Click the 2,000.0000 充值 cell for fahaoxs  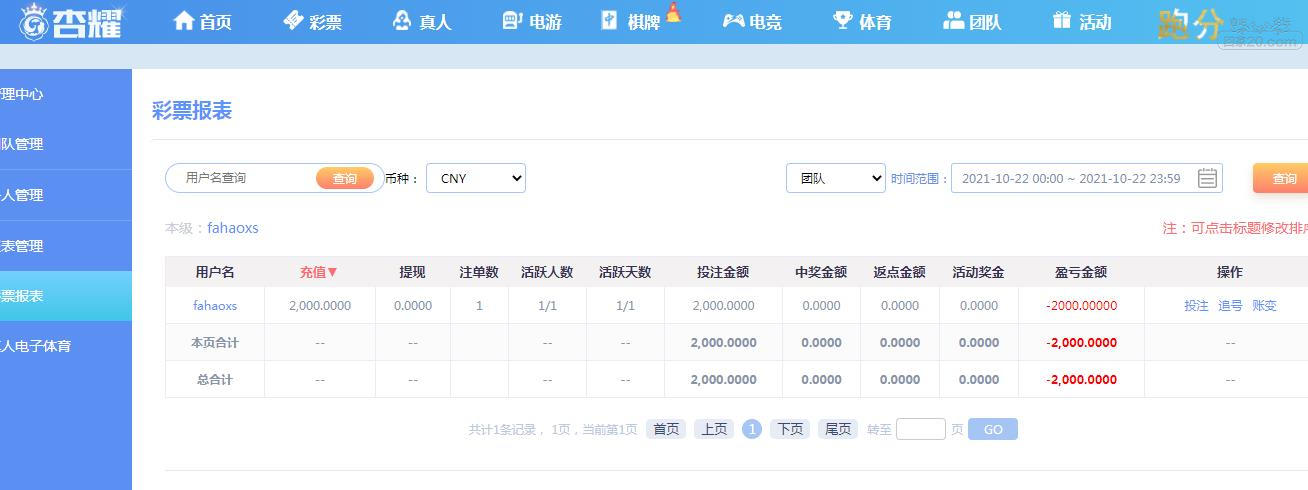319,305
